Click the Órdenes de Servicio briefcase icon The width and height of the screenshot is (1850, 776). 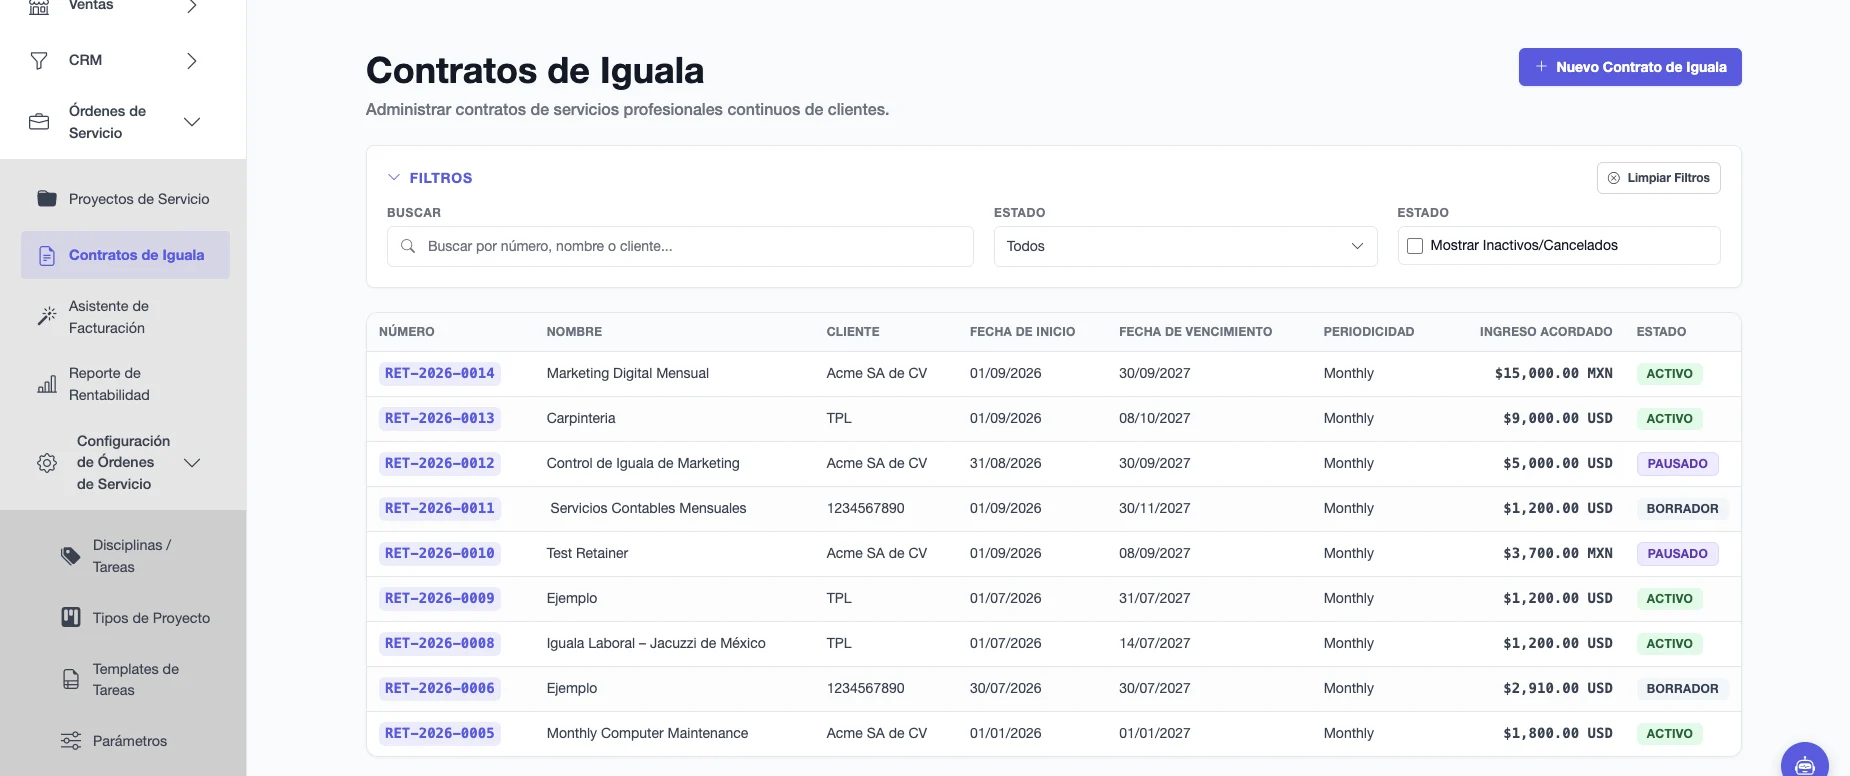[x=39, y=122]
